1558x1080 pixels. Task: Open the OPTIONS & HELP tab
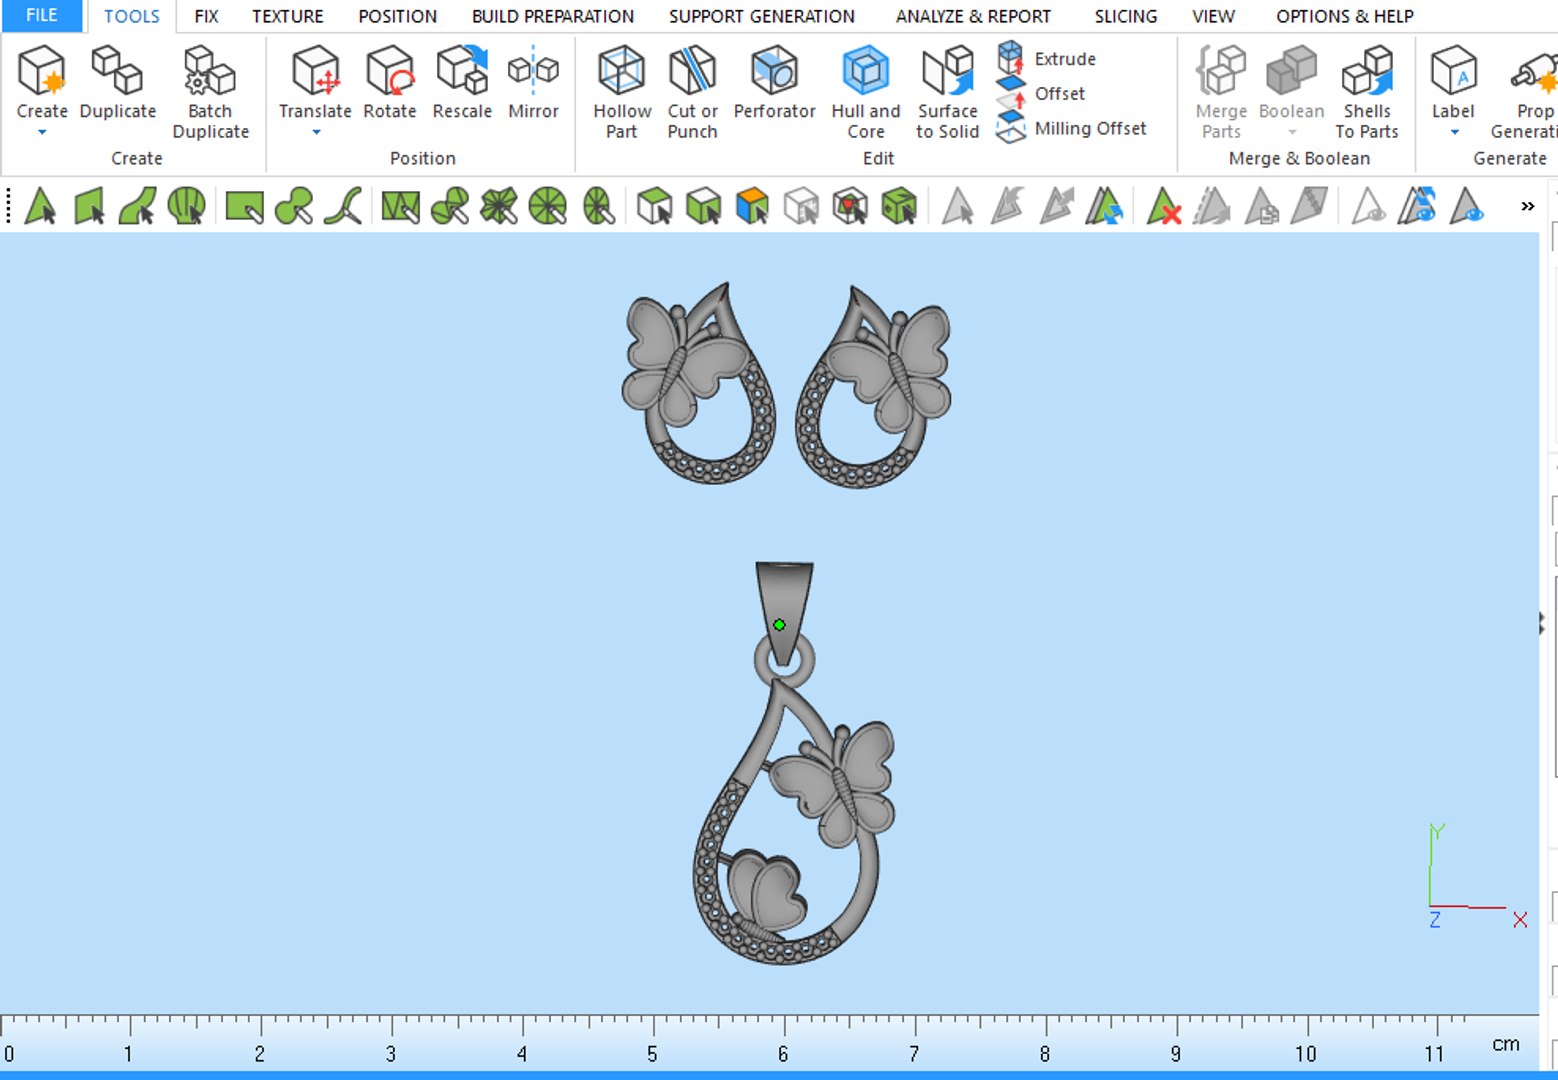coord(1345,16)
